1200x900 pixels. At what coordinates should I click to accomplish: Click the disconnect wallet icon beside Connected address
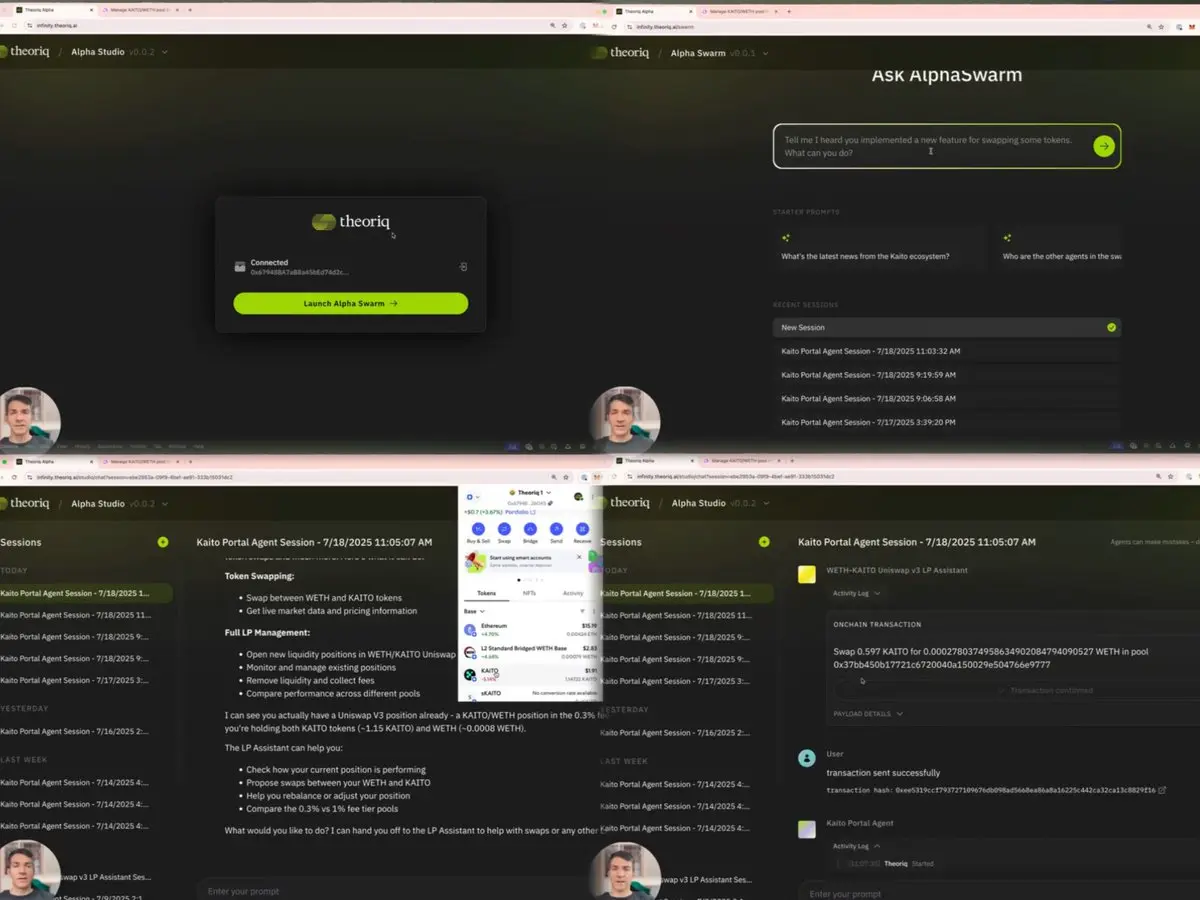click(x=463, y=267)
